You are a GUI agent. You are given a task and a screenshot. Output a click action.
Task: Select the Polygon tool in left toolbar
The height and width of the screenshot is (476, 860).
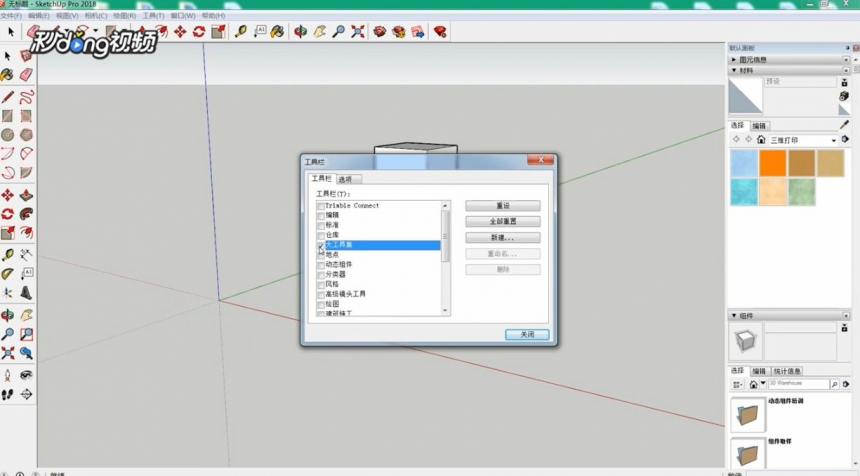[x=26, y=134]
